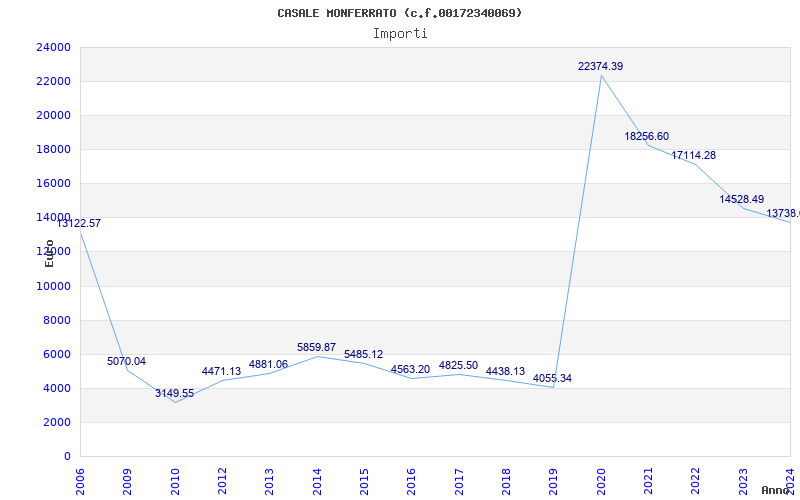Image resolution: width=800 pixels, height=500 pixels.
Task: Click y-axis value 18000
Action: [54, 149]
